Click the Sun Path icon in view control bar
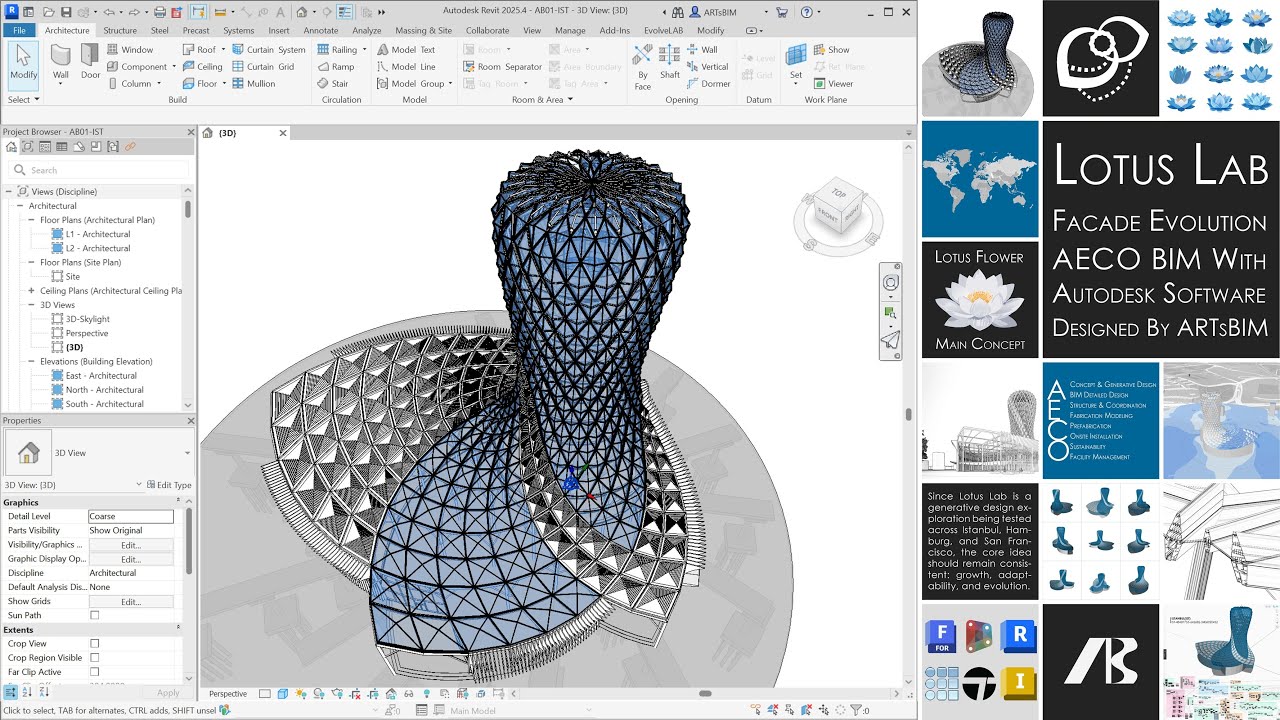The width and height of the screenshot is (1280, 720). pos(301,694)
